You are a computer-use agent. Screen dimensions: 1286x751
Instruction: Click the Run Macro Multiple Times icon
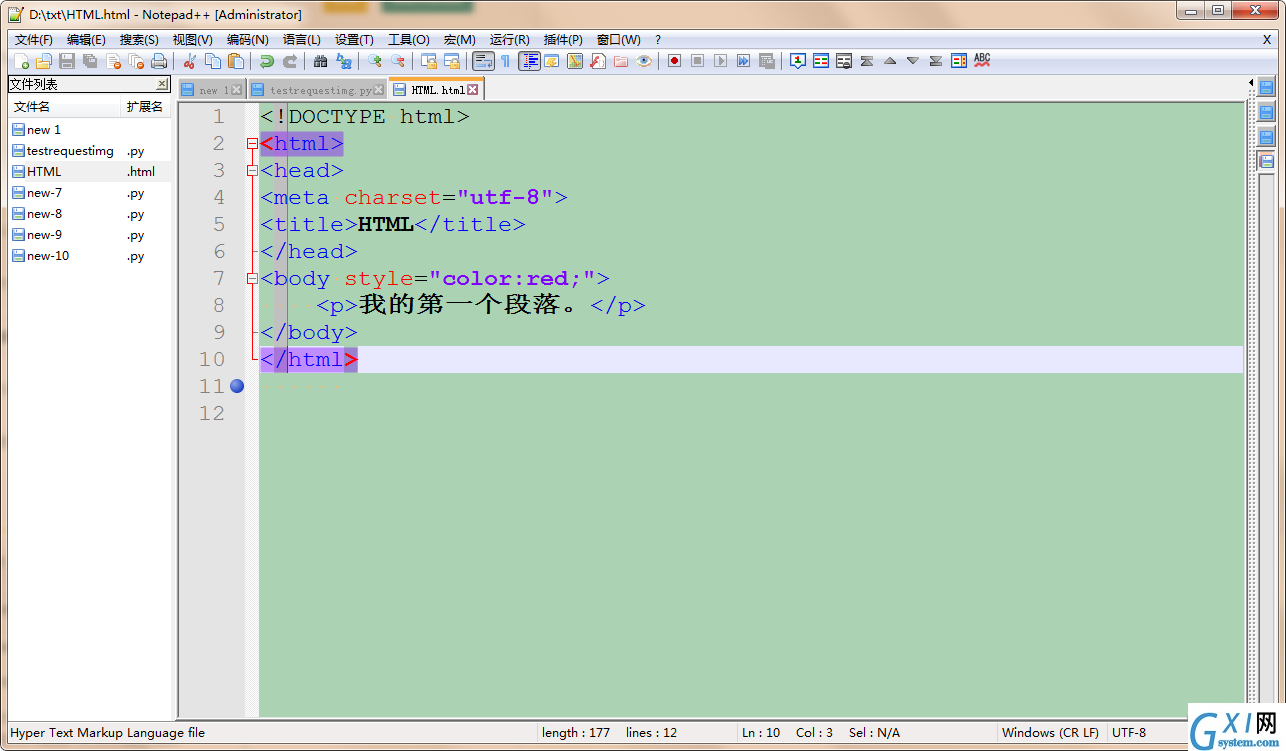tap(744, 61)
